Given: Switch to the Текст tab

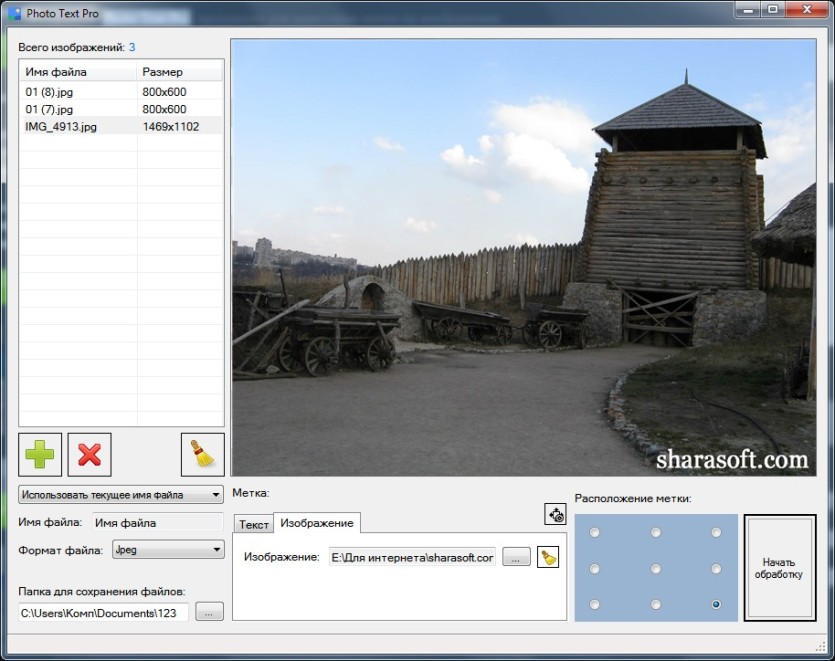Looking at the screenshot, I should point(253,525).
